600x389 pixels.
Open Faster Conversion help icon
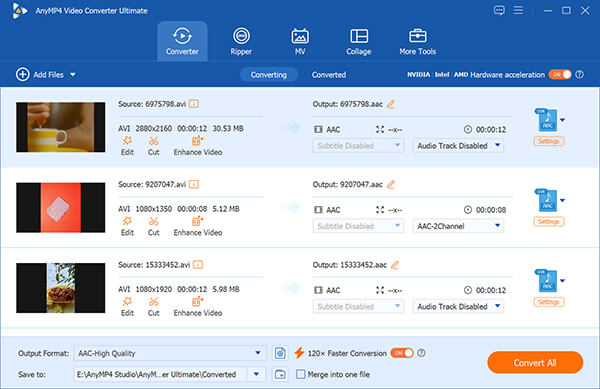(421, 353)
